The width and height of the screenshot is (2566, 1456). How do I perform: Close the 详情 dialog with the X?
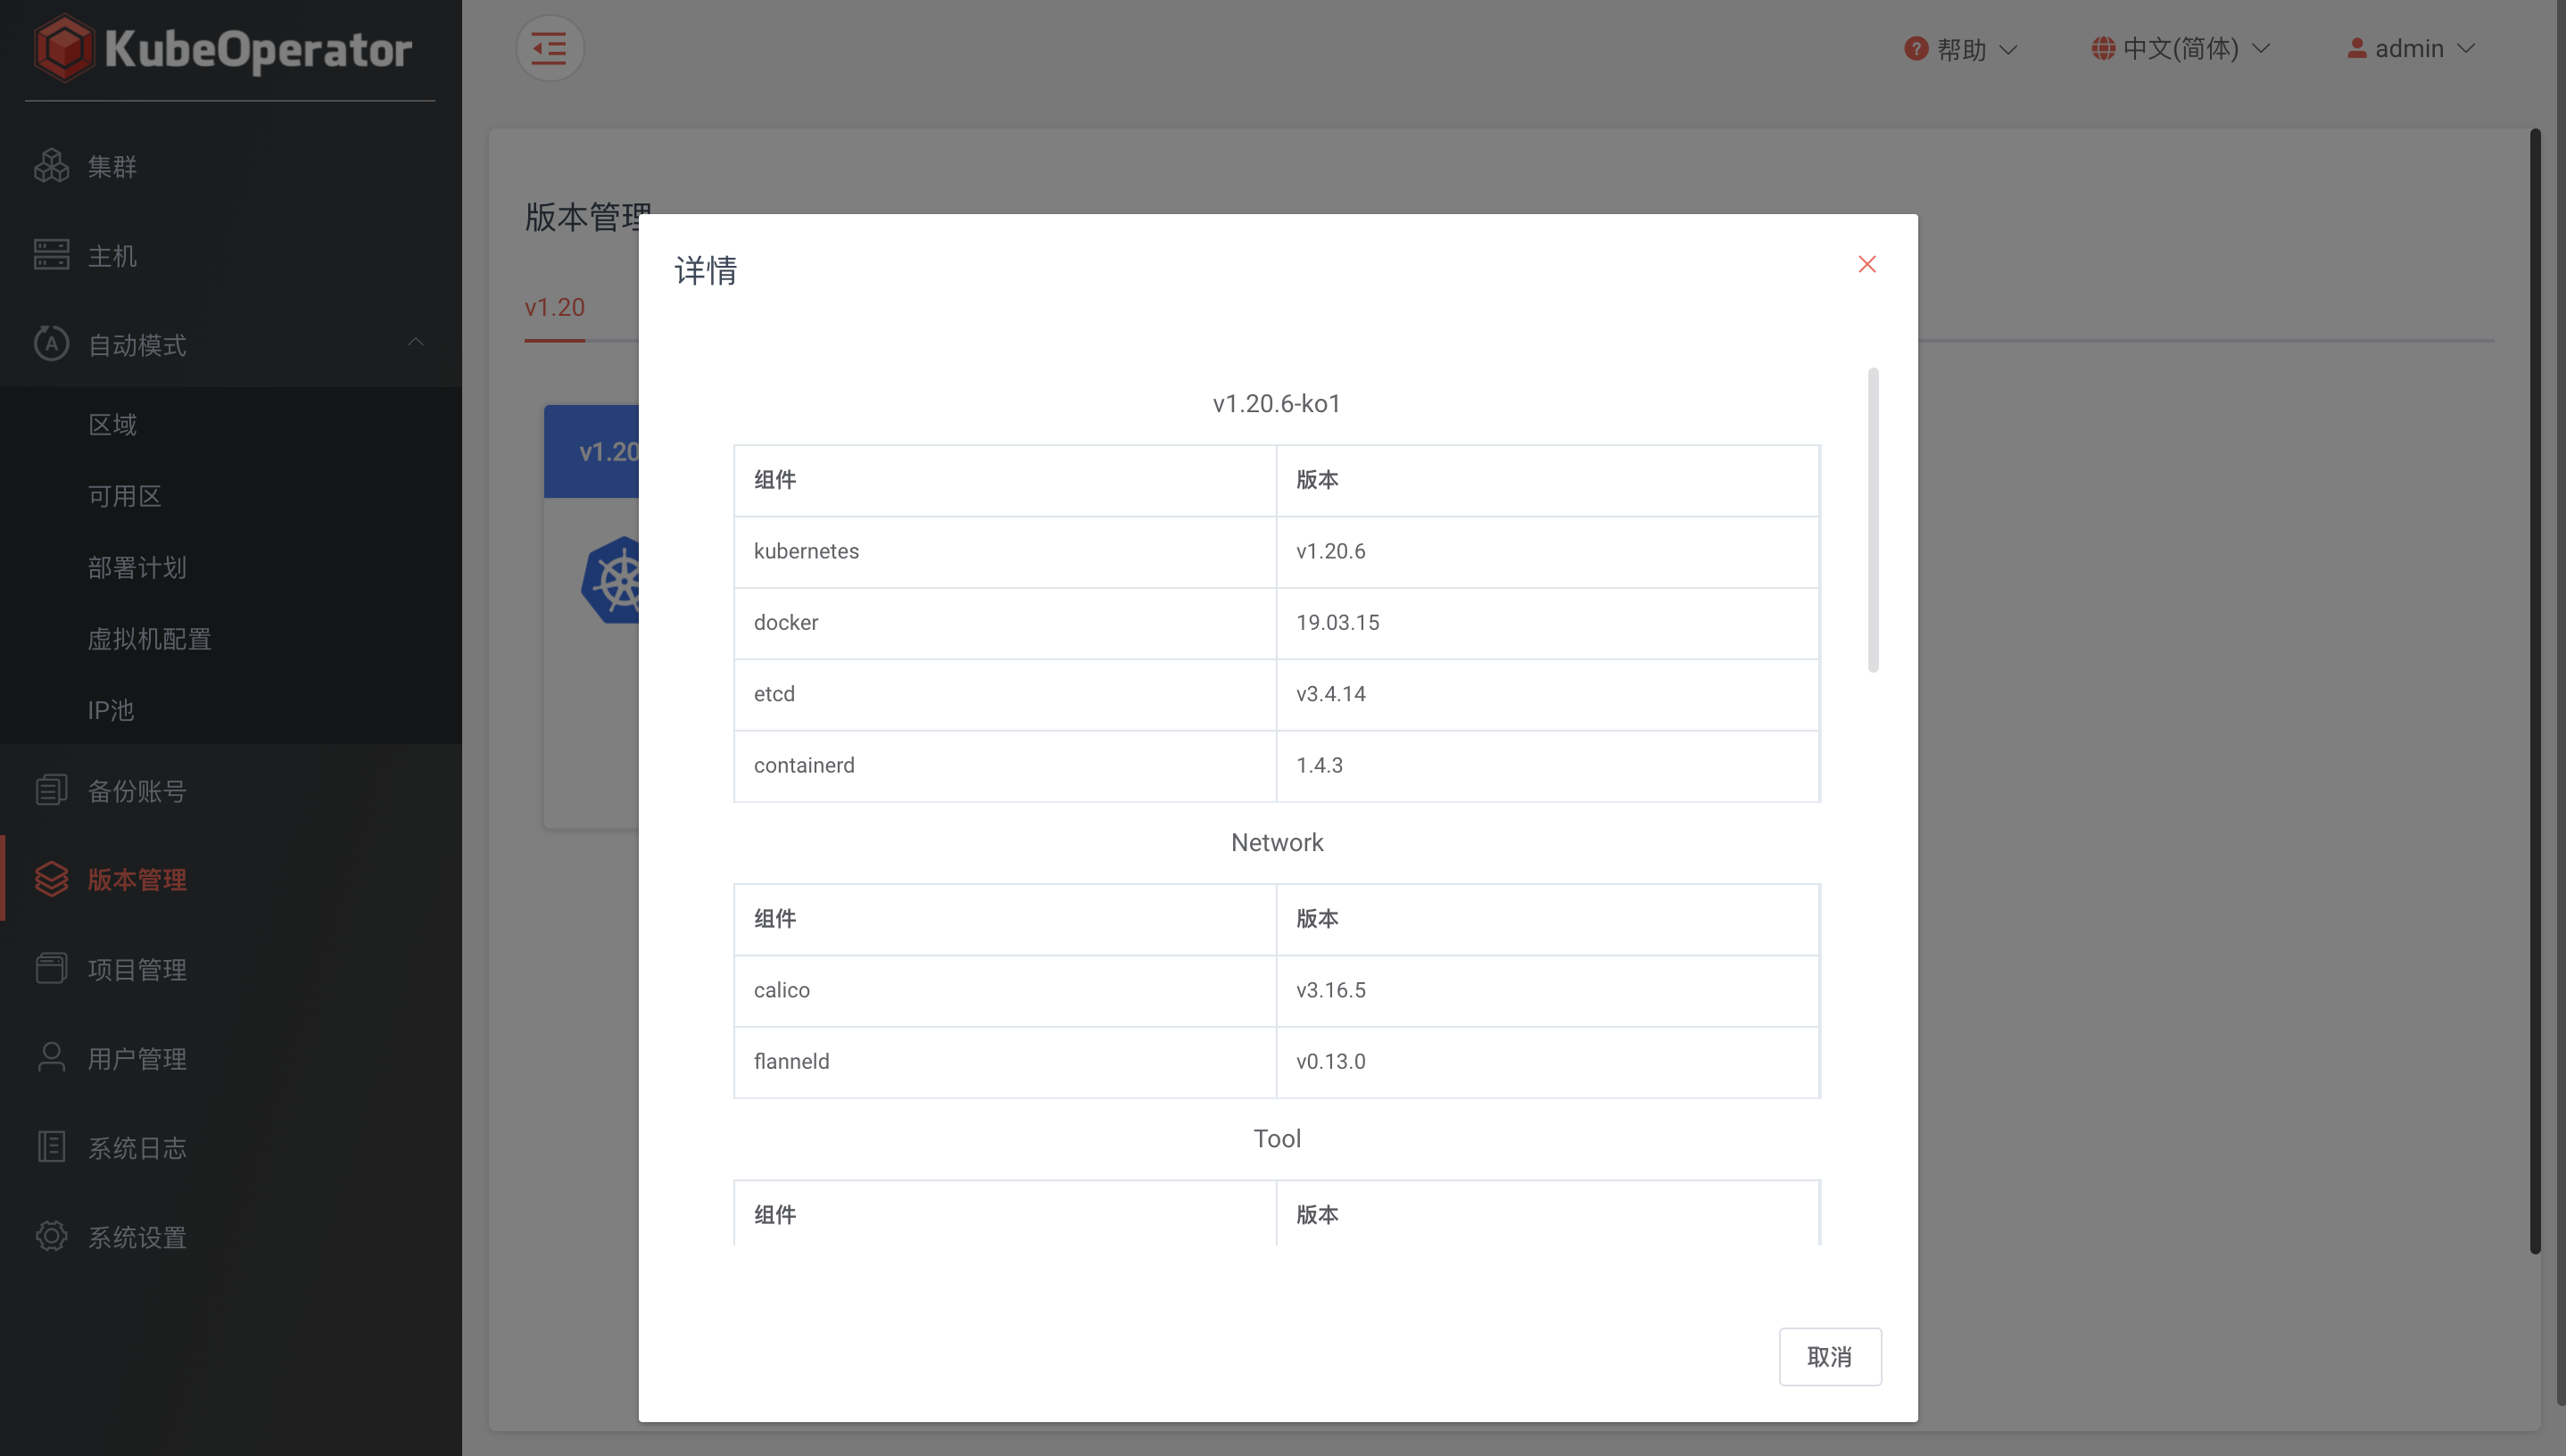(x=1867, y=264)
